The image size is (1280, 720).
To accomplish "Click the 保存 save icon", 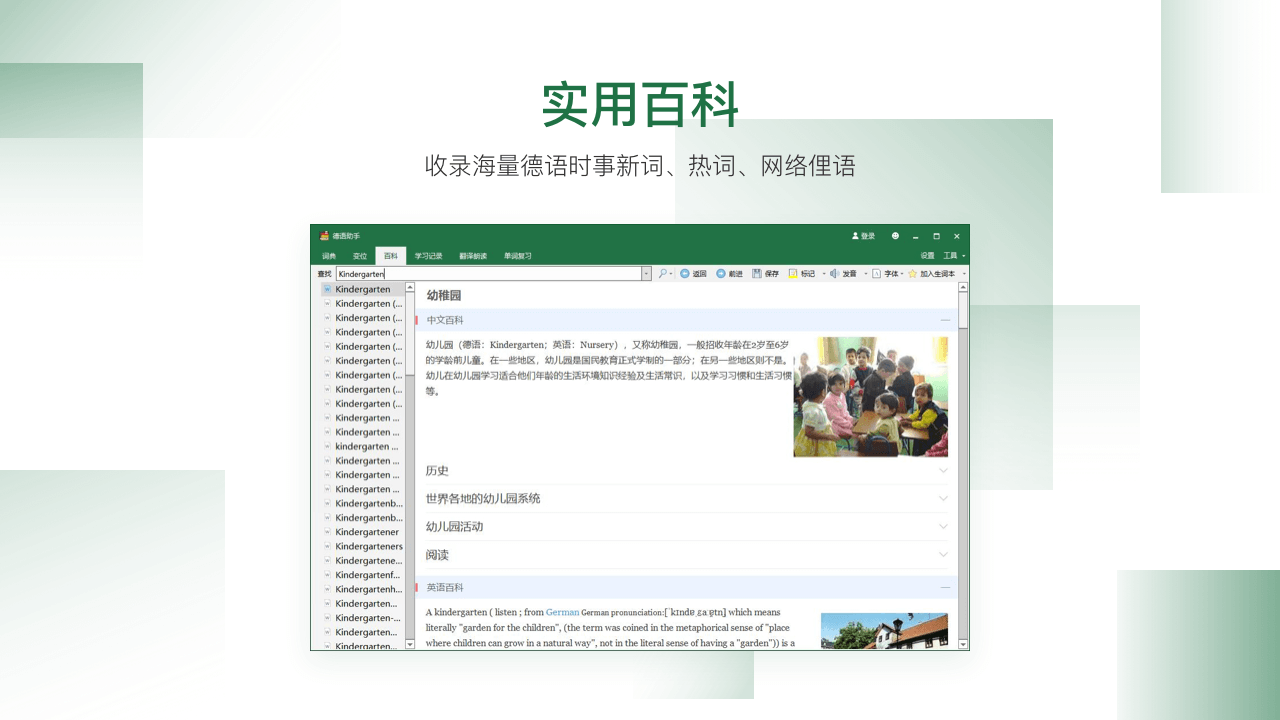I will [757, 272].
